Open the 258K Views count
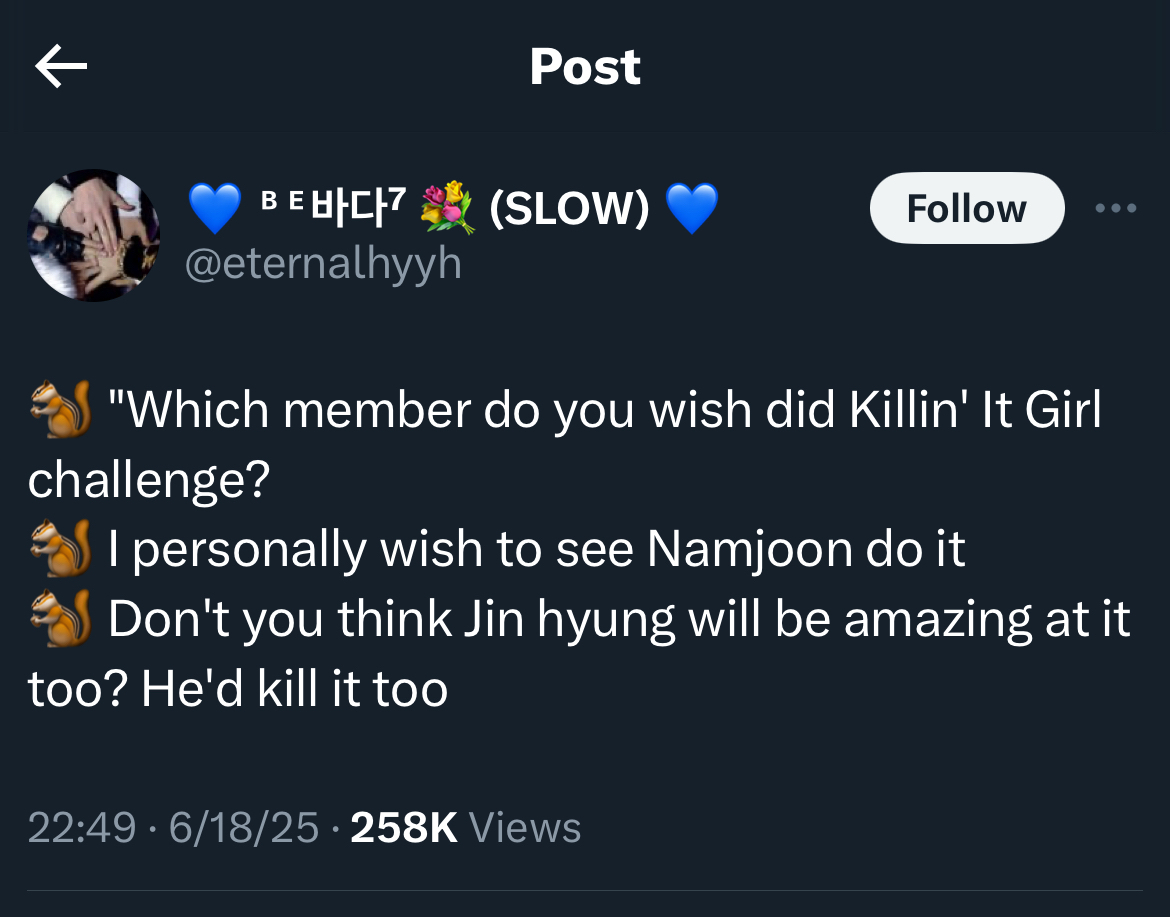 (466, 828)
